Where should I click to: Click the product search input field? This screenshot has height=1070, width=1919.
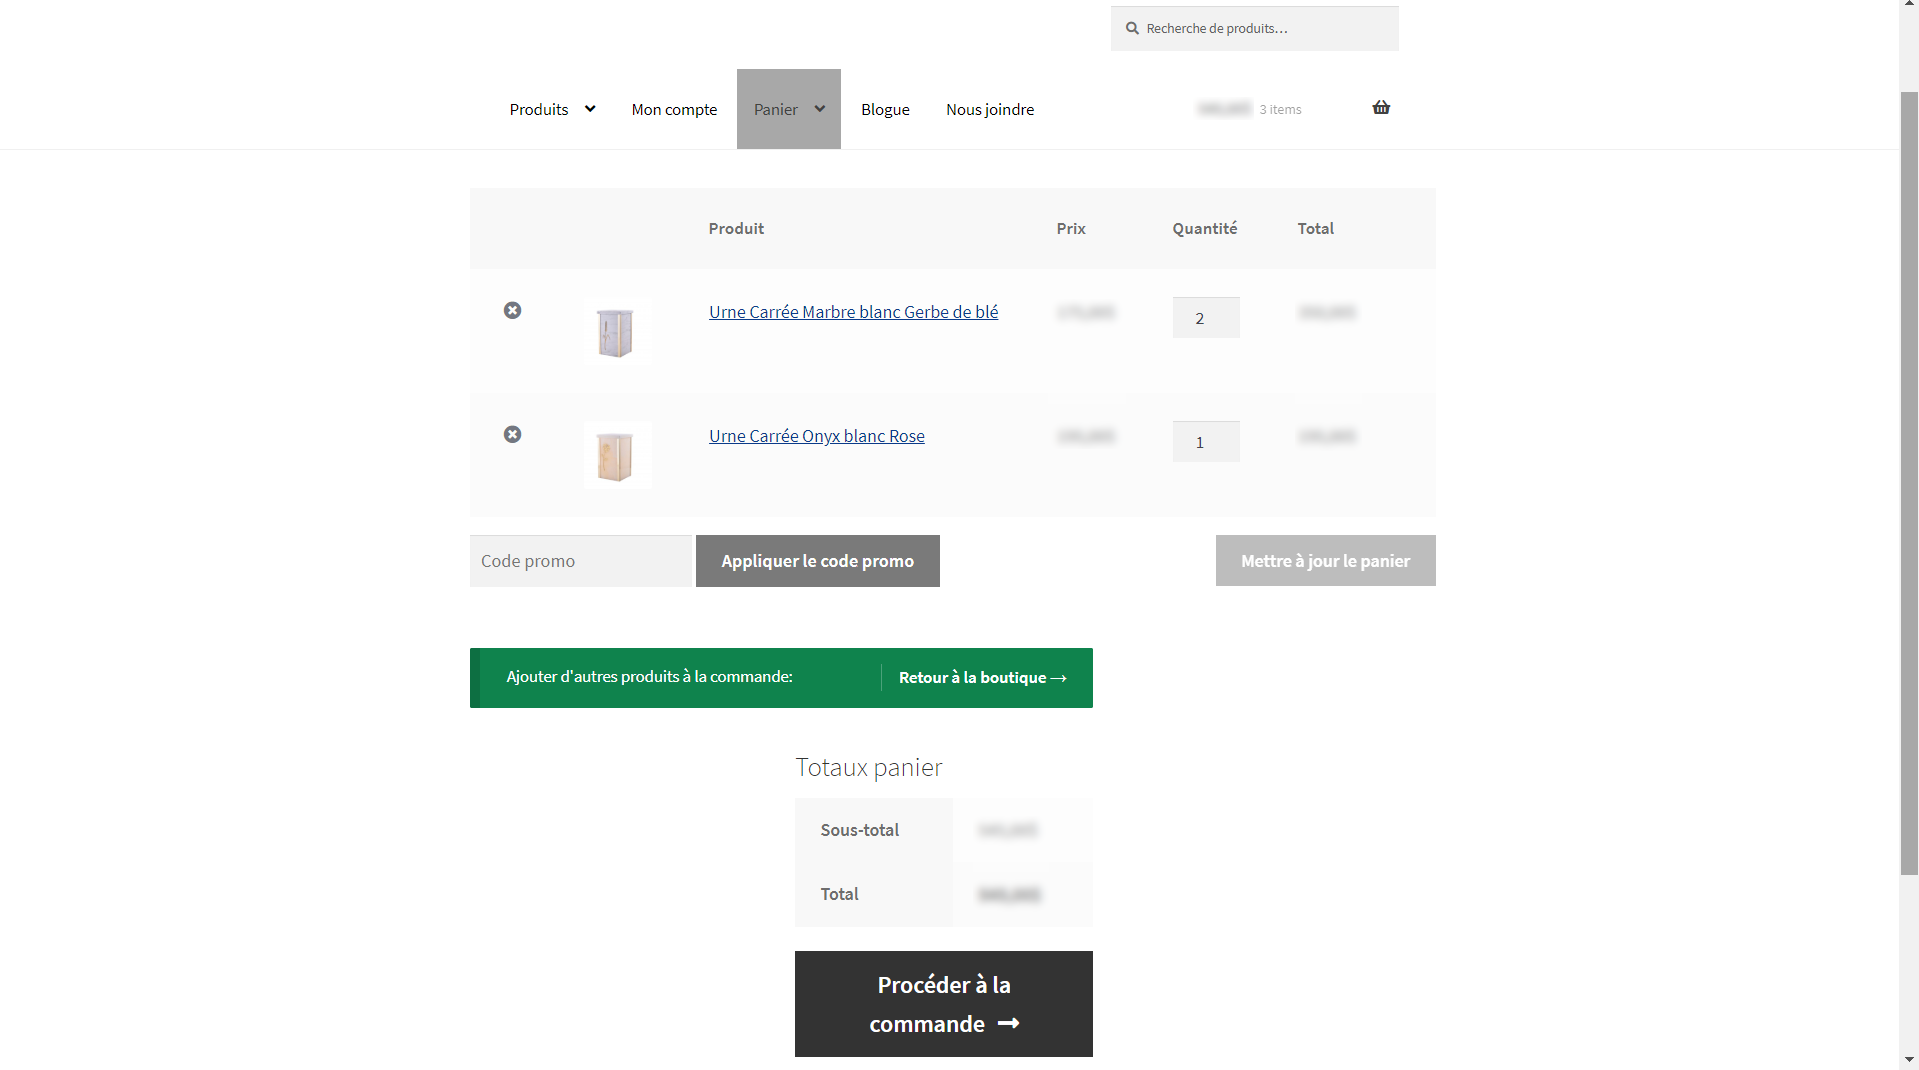tap(1266, 29)
